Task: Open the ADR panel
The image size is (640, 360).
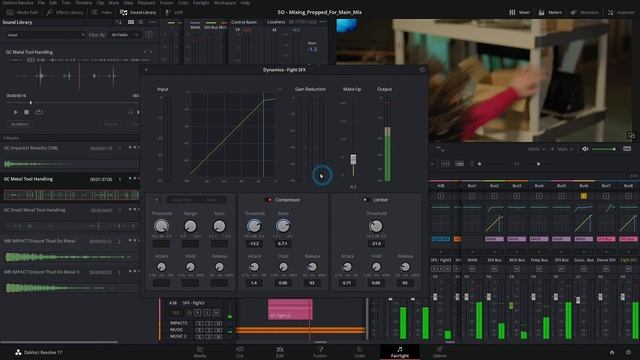Action: tap(175, 12)
